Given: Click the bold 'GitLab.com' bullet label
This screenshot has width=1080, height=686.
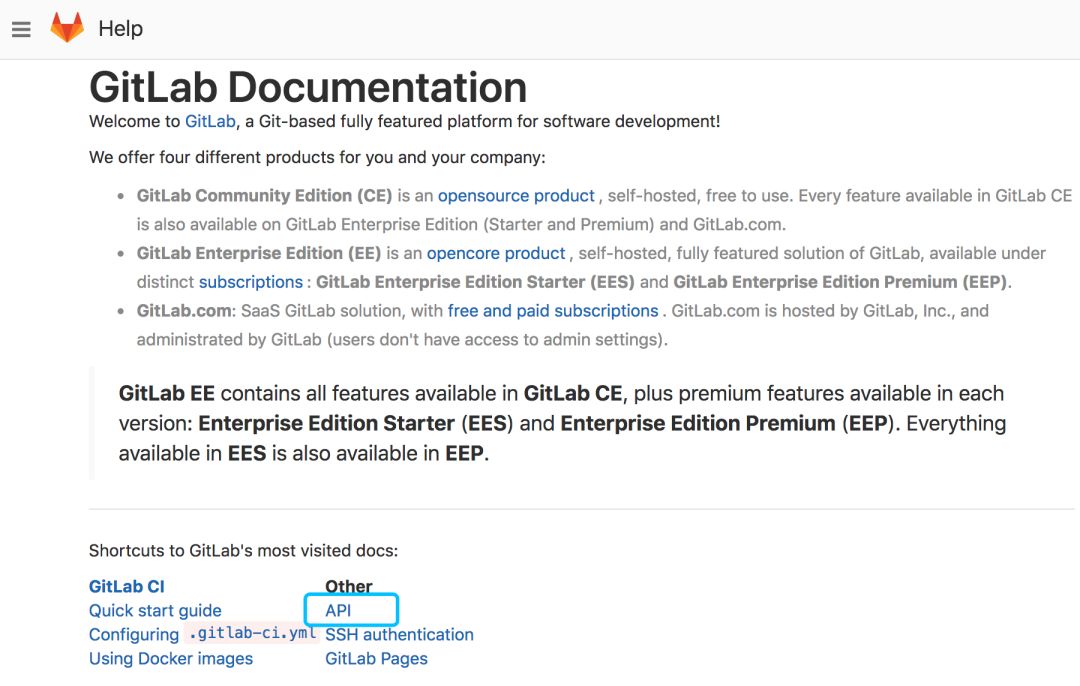Looking at the screenshot, I should point(184,311).
